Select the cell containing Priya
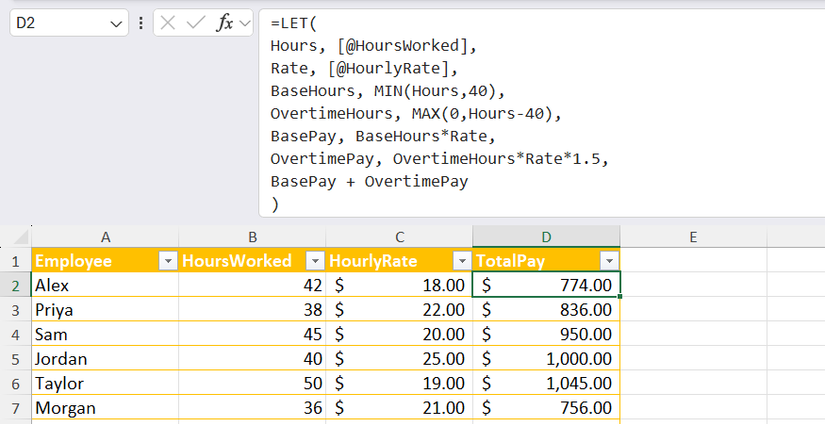This screenshot has width=825, height=424. pos(105,309)
